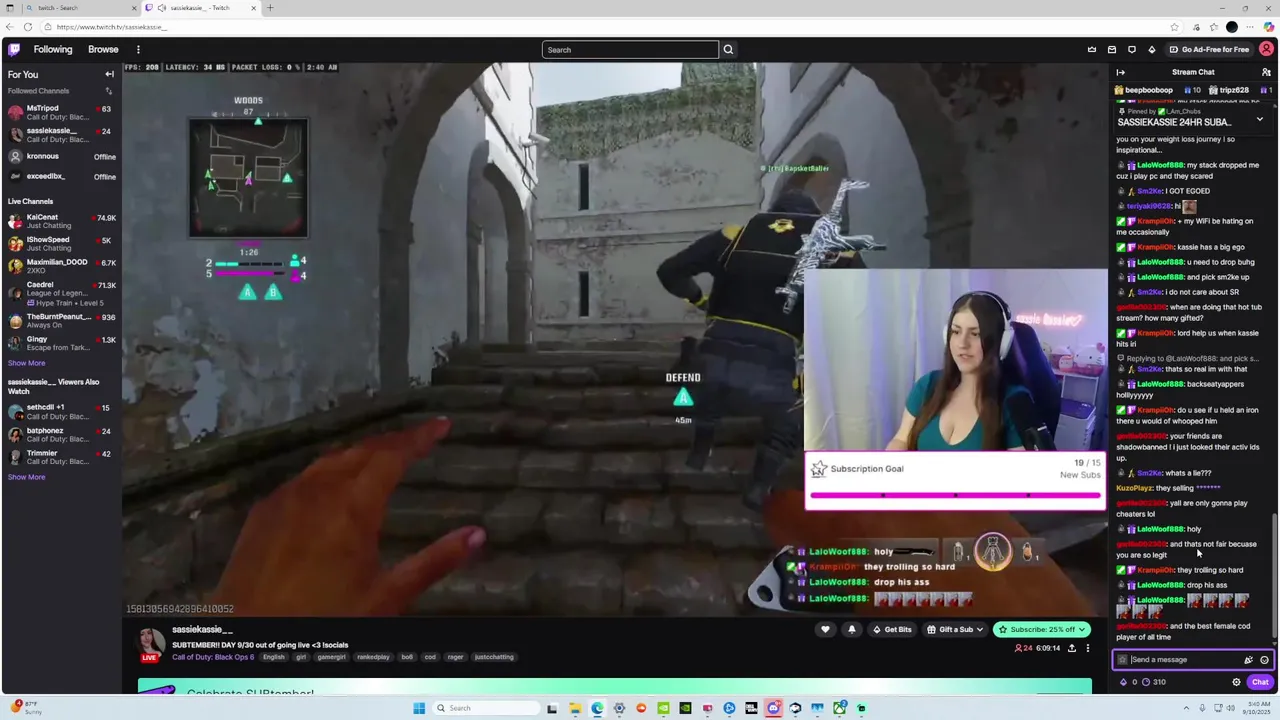Click into the Twitch search field
Viewport: 1280px width, 720px height.
[x=630, y=49]
